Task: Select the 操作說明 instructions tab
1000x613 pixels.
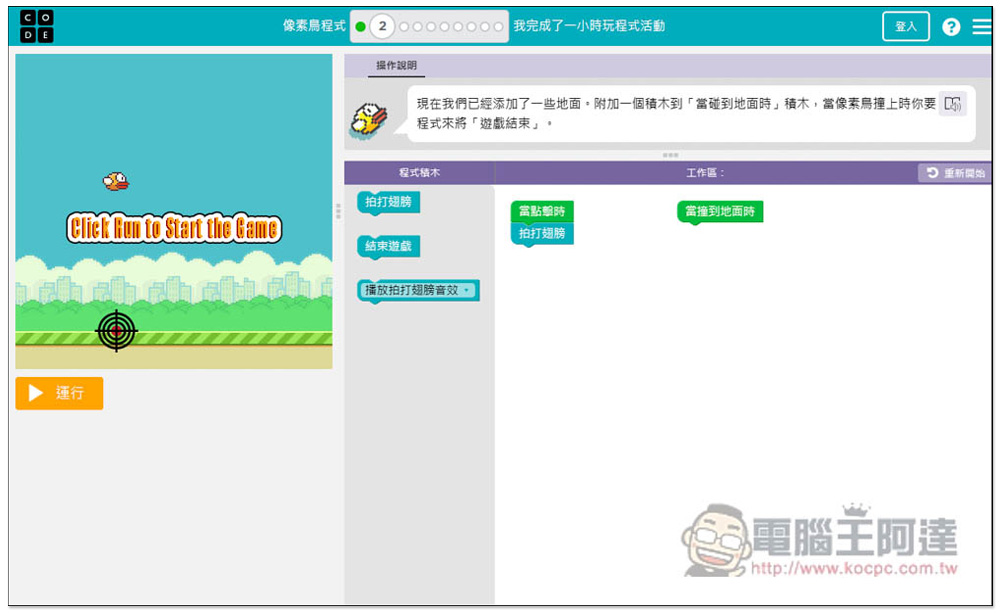Action: [x=396, y=65]
